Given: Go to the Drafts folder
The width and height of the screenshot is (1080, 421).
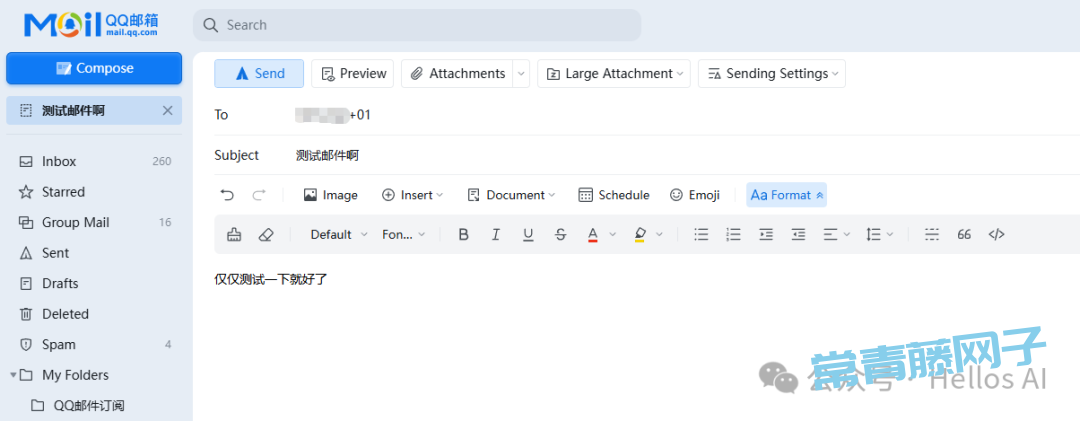Looking at the screenshot, I should coord(60,284).
